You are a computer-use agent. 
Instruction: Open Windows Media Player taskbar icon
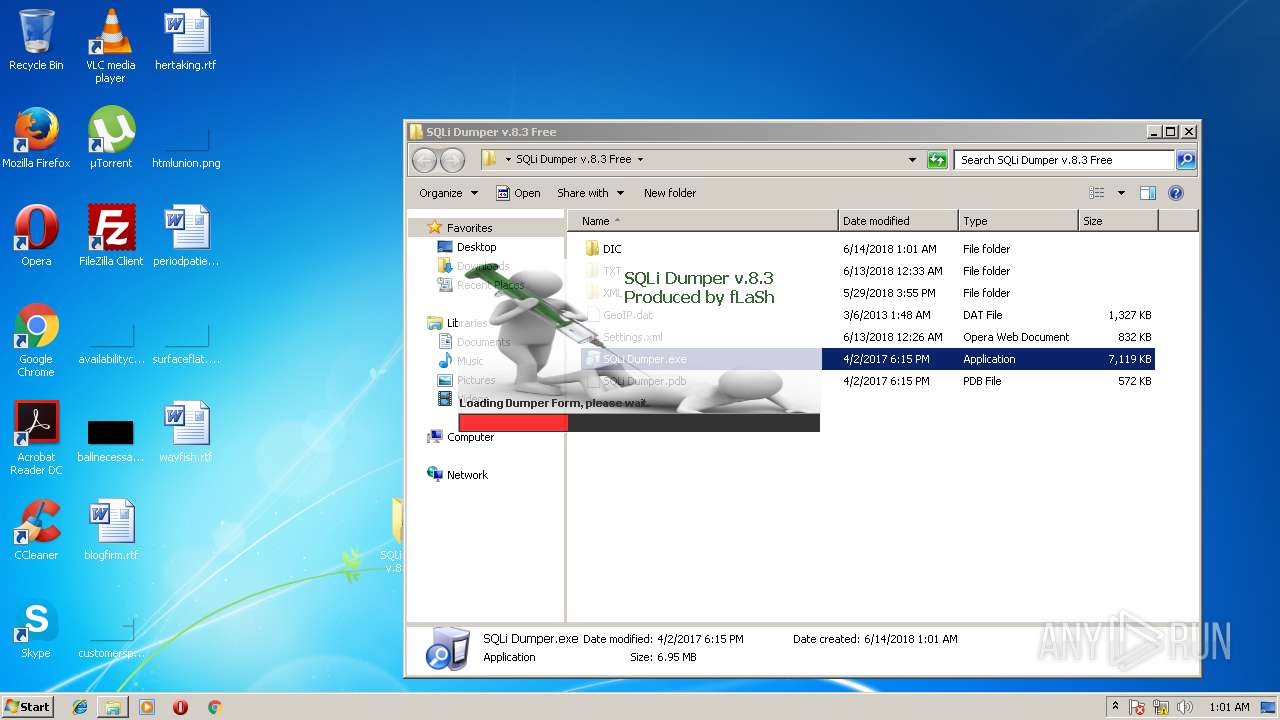(x=147, y=707)
